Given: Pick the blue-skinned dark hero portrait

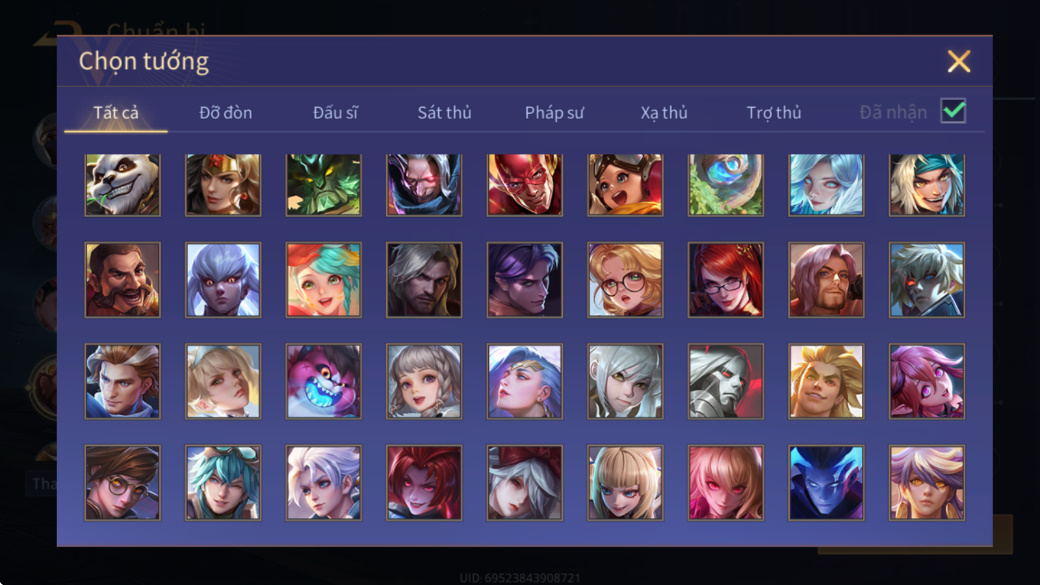Looking at the screenshot, I should point(826,482).
